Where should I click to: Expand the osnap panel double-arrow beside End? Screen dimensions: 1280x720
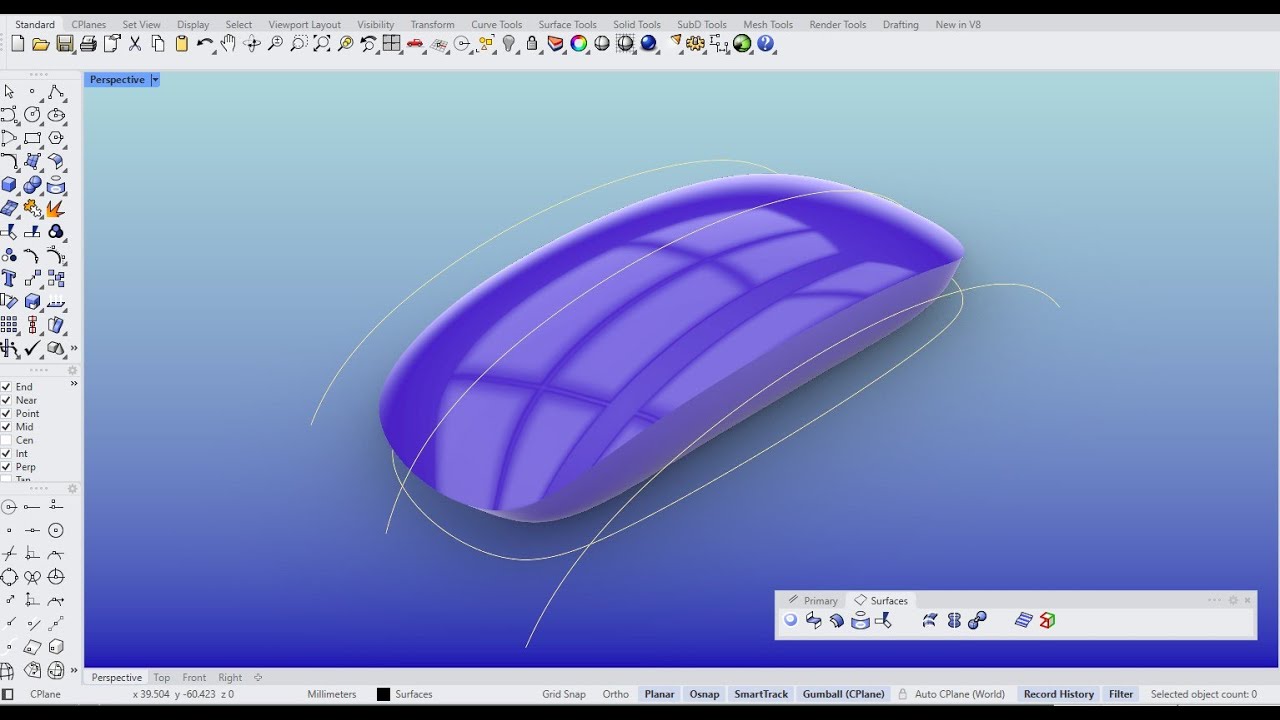[73, 384]
